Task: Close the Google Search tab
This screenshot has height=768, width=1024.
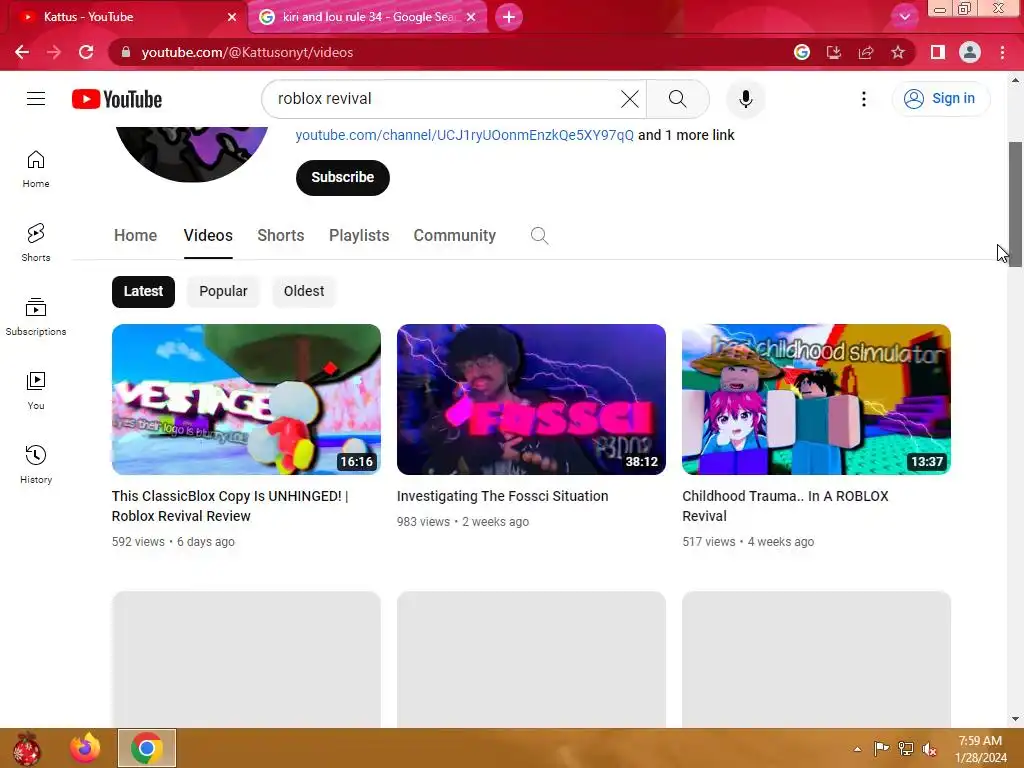Action: point(471,17)
